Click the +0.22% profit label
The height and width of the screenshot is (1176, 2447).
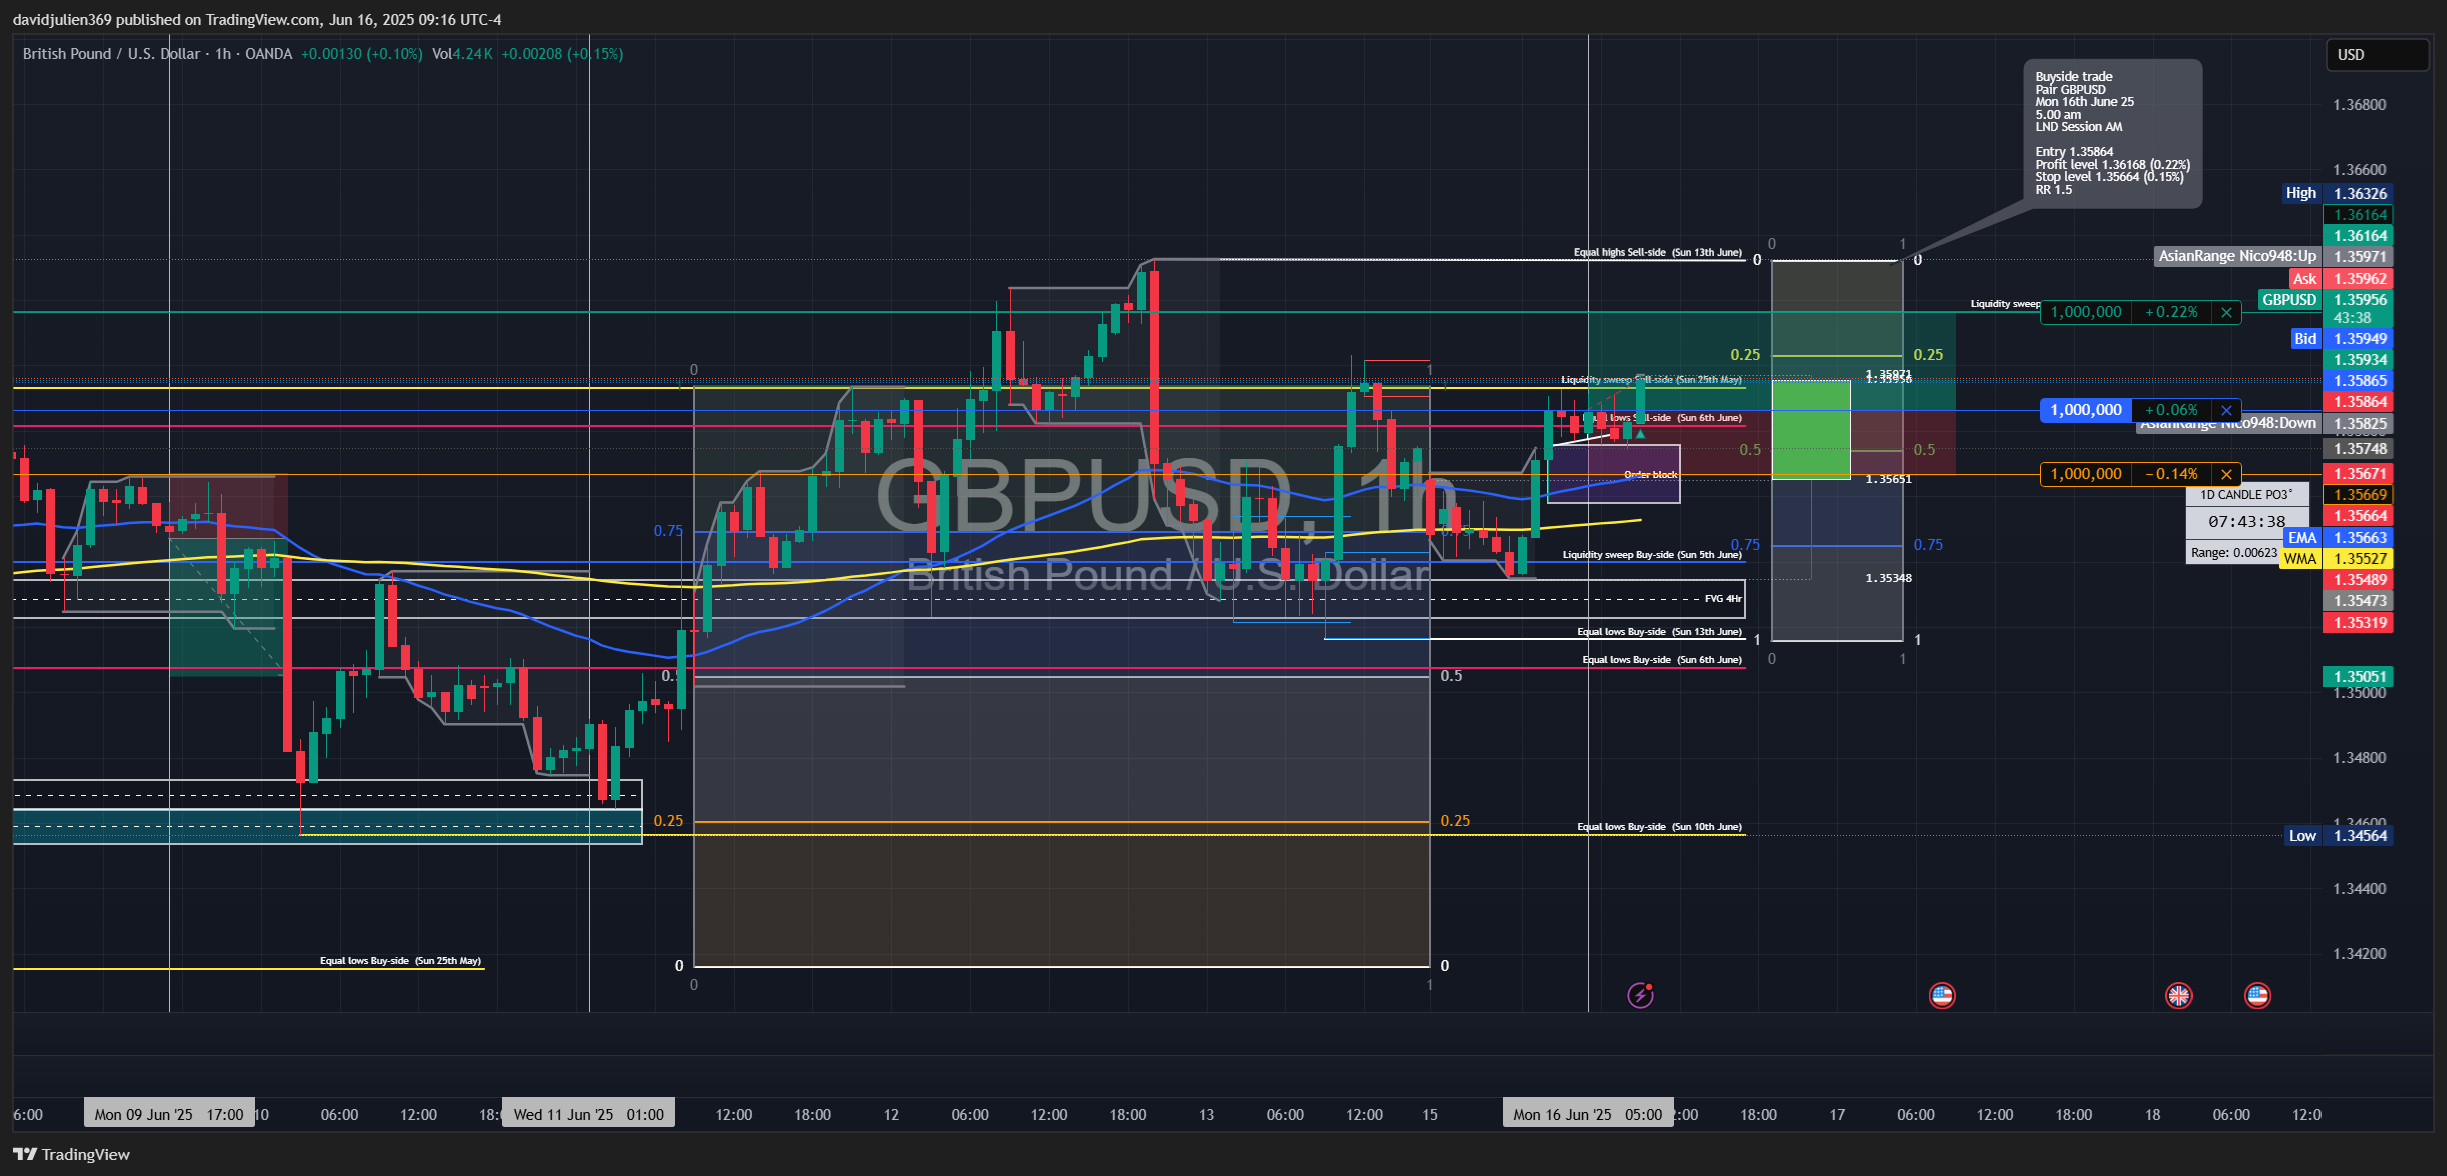point(2171,312)
